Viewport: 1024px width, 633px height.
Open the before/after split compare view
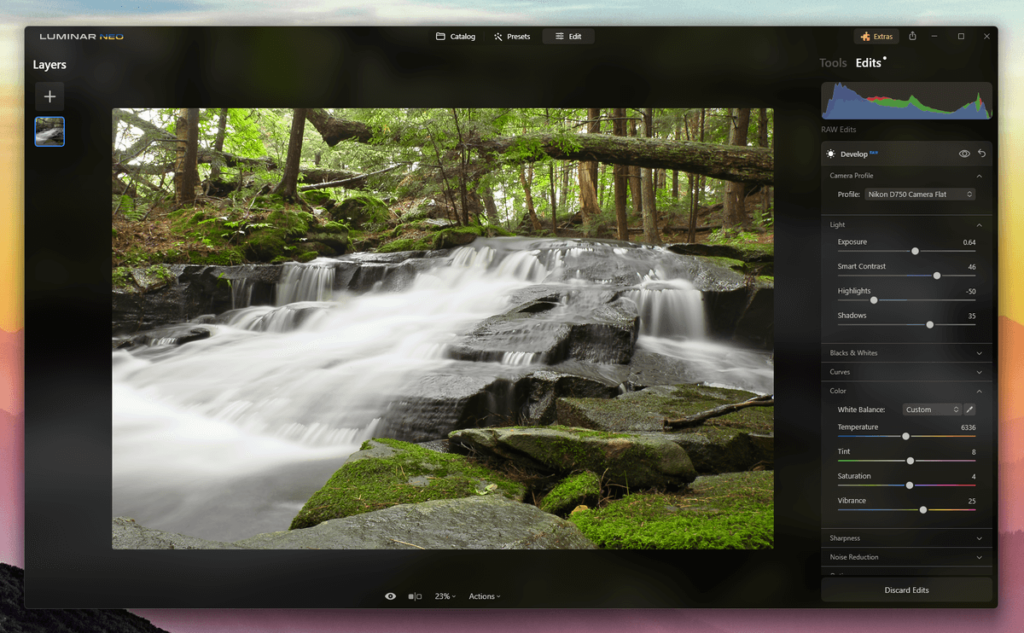(x=414, y=596)
